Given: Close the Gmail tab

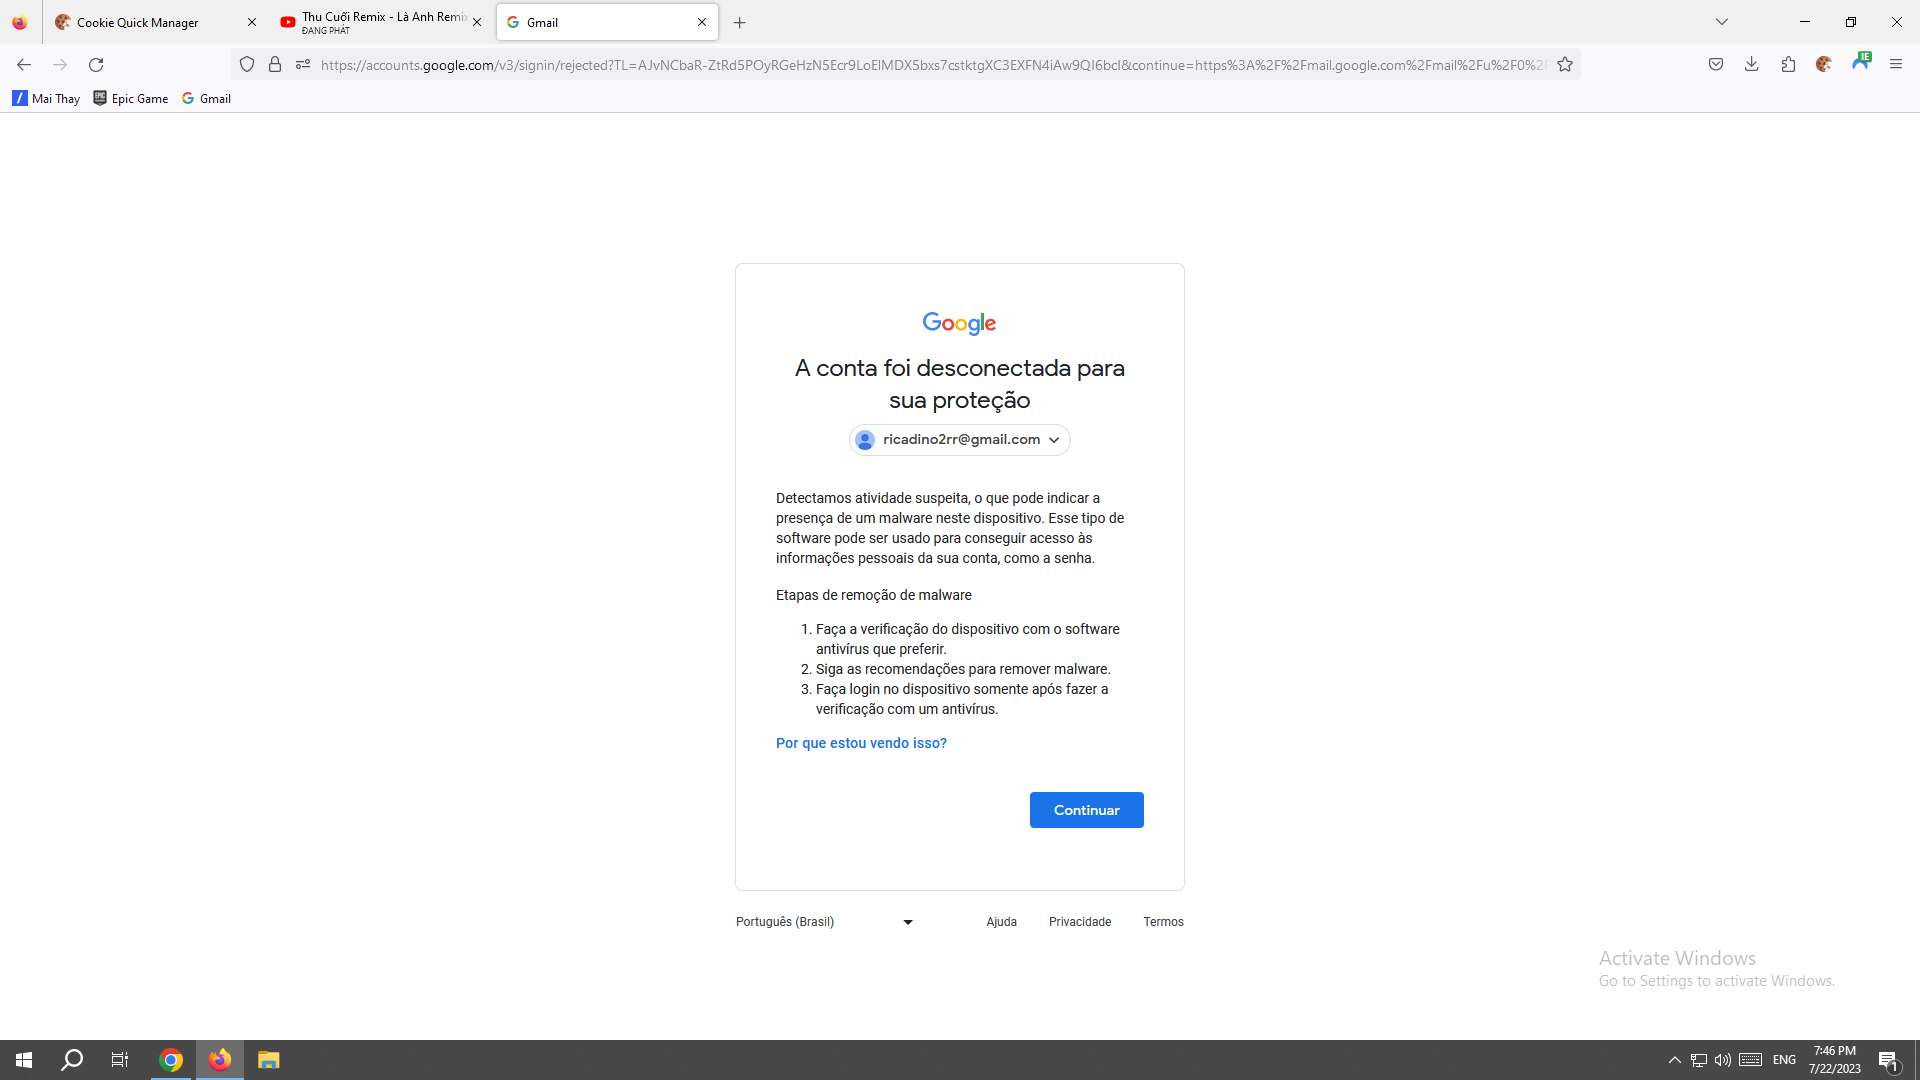Looking at the screenshot, I should pos(702,22).
